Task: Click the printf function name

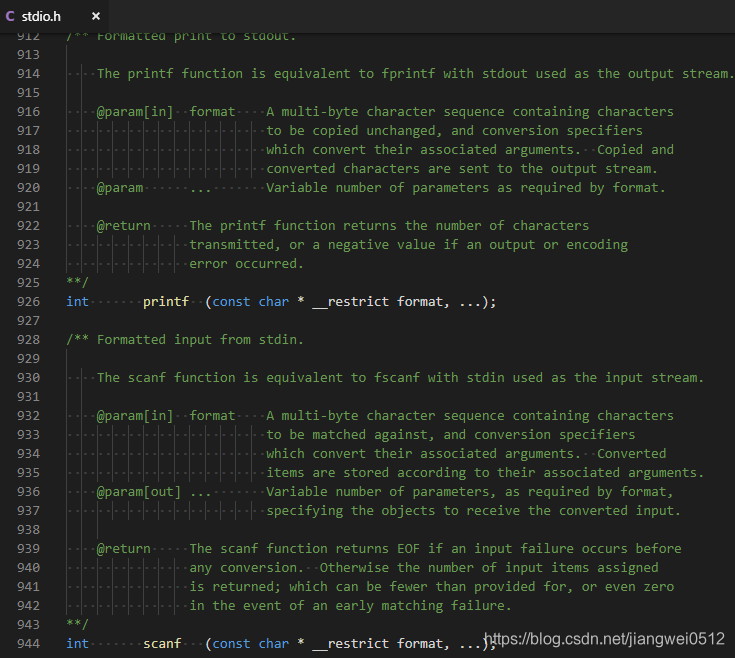Action: (x=166, y=302)
